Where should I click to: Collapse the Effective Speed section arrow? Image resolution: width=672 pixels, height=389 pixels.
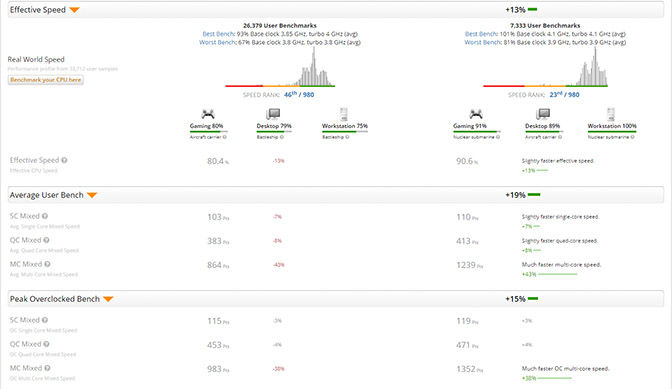[x=75, y=10]
